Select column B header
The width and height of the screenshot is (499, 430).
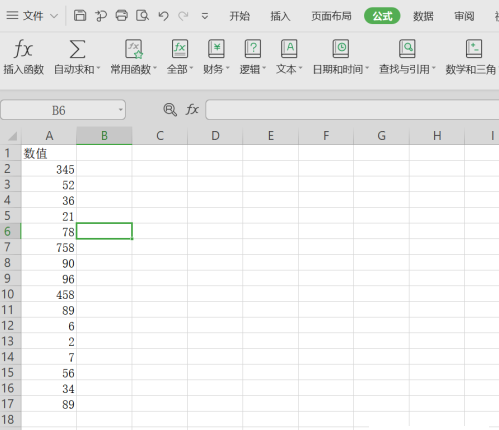click(x=104, y=136)
